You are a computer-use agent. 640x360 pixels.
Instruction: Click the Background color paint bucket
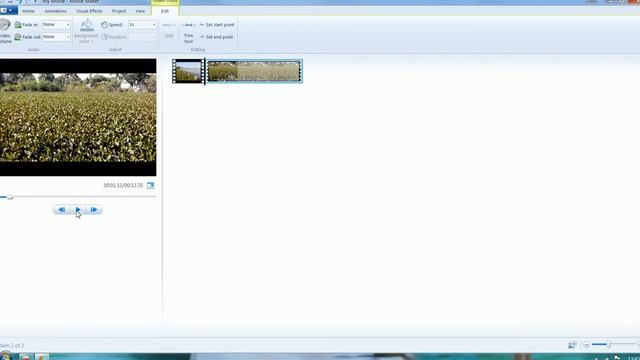pyautogui.click(x=87, y=25)
